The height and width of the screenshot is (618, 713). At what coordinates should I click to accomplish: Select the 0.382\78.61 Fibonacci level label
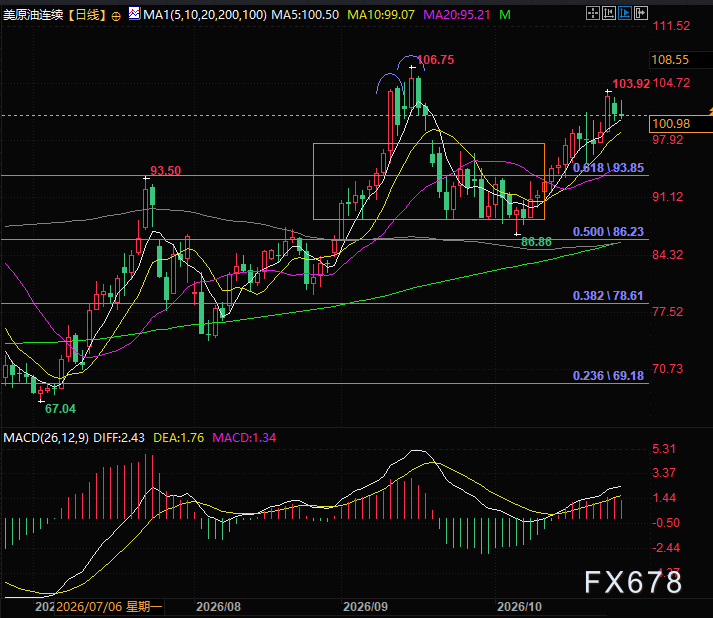click(x=608, y=296)
